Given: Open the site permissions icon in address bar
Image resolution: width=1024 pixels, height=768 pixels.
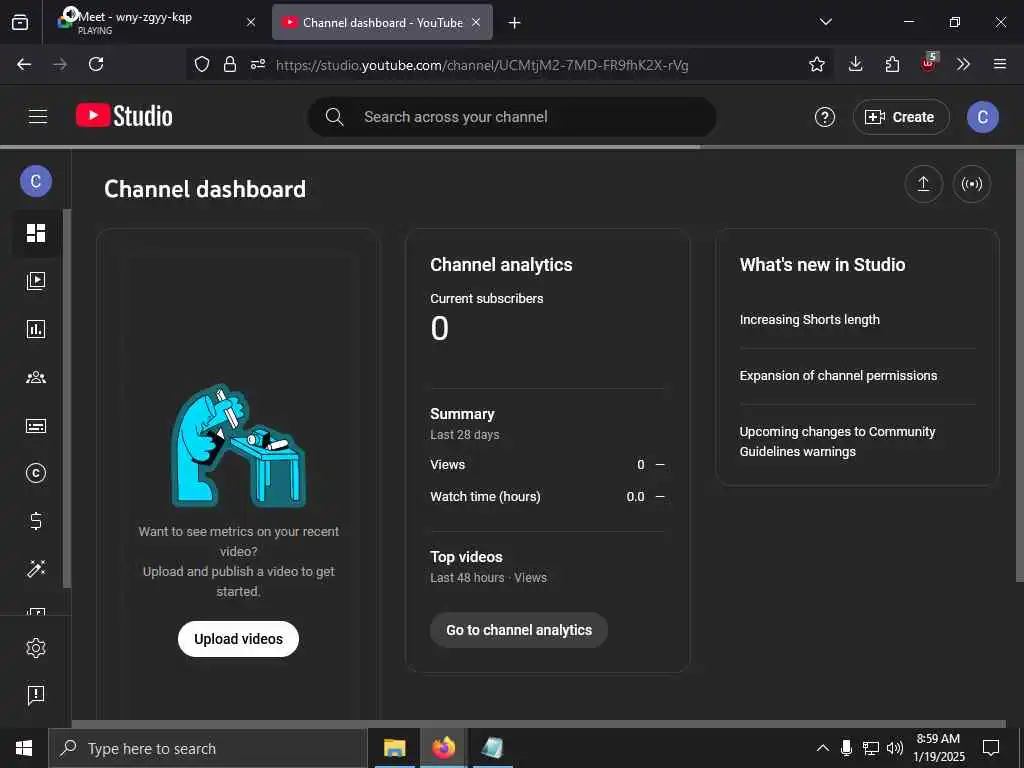Looking at the screenshot, I should [x=258, y=64].
